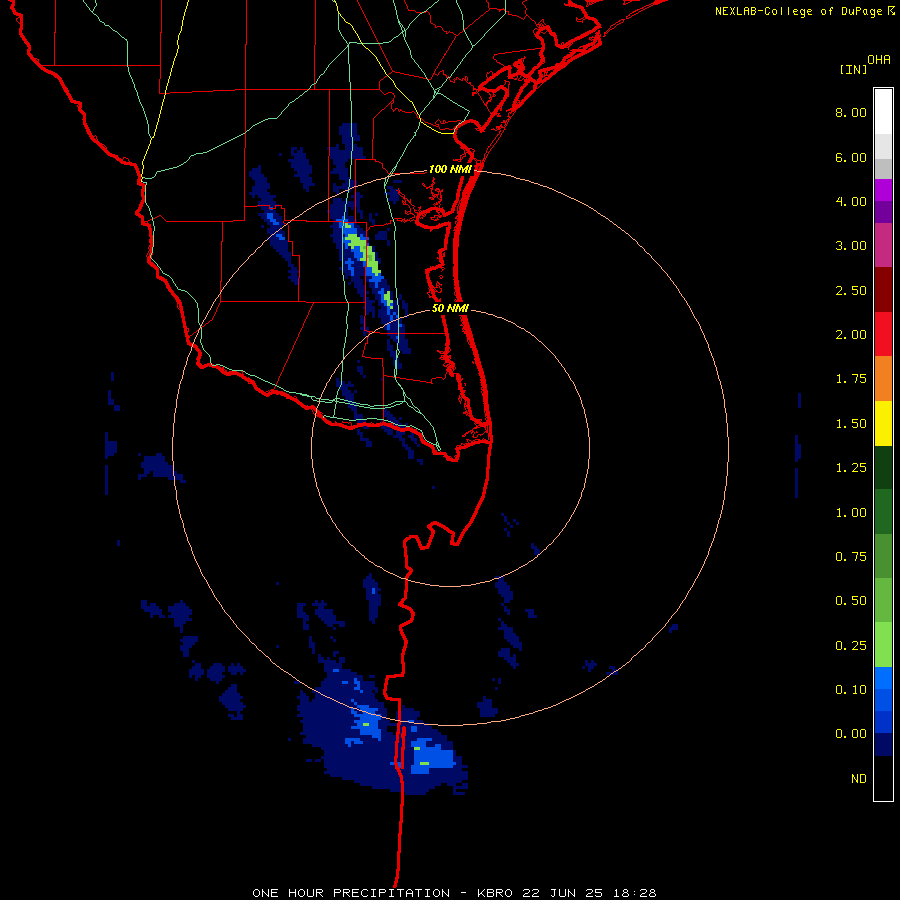This screenshot has width=900, height=900.
Task: Select the 4.00 legend value
Action: tap(851, 201)
